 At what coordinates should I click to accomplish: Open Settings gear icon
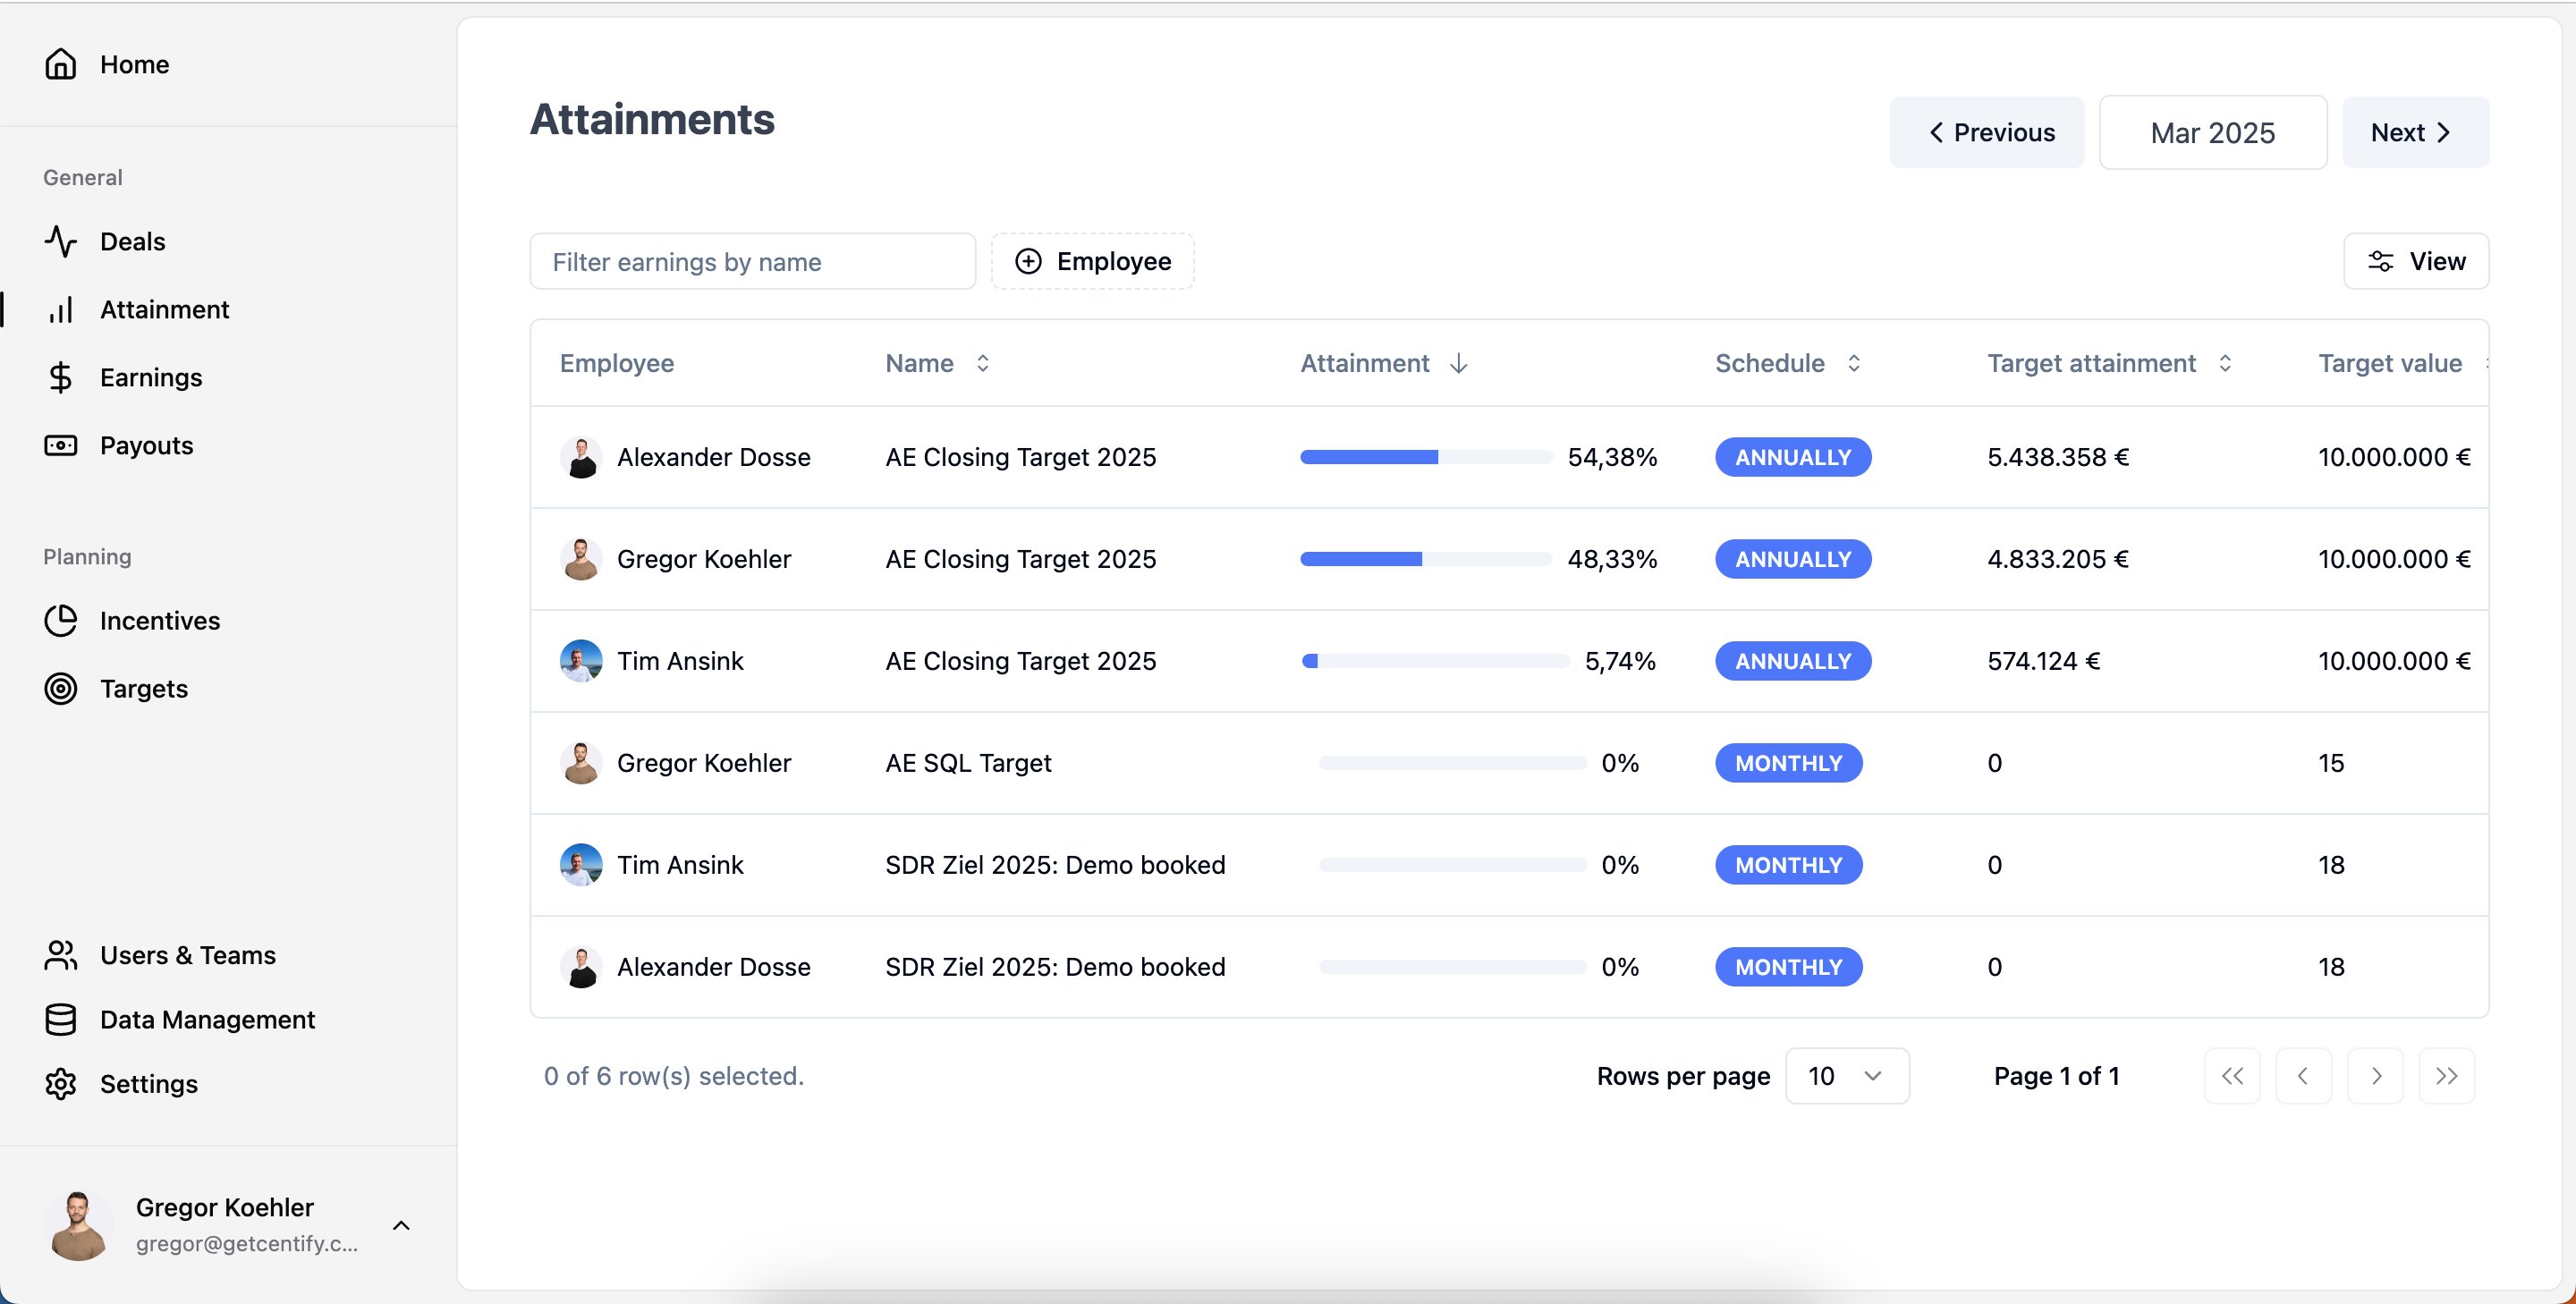[60, 1083]
